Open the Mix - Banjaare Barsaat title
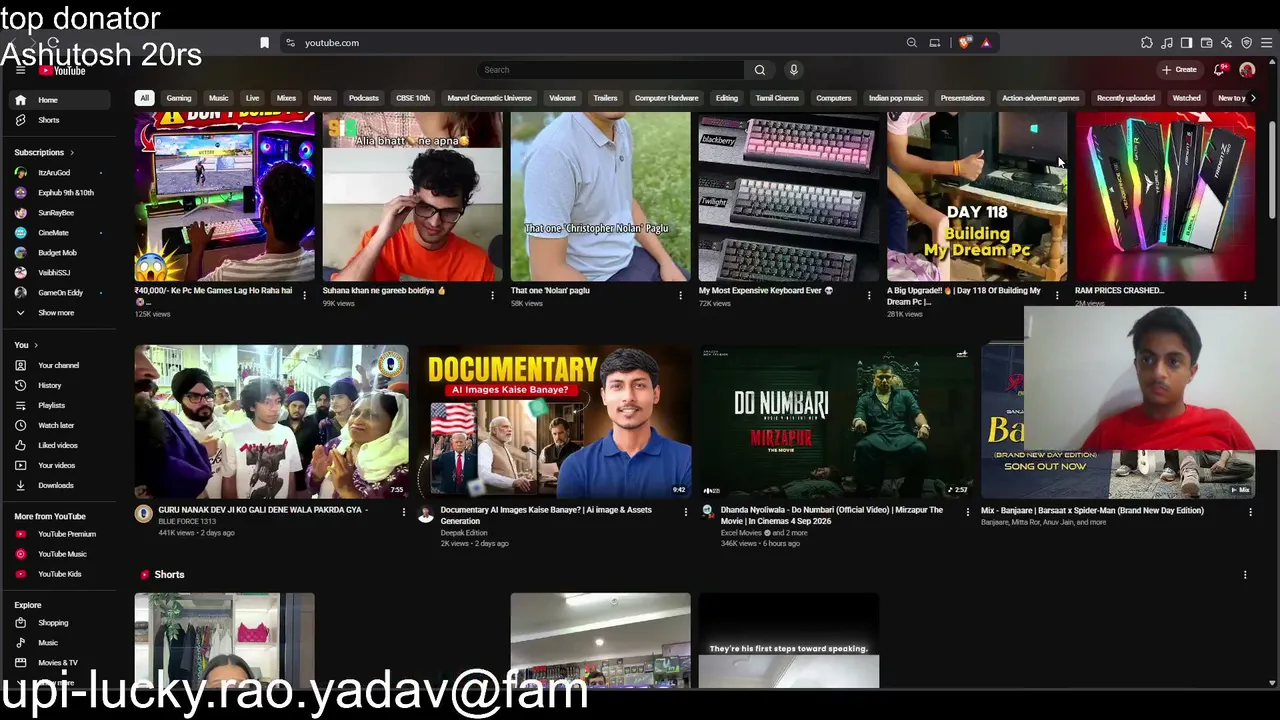Viewport: 1280px width, 720px height. pyautogui.click(x=1092, y=510)
